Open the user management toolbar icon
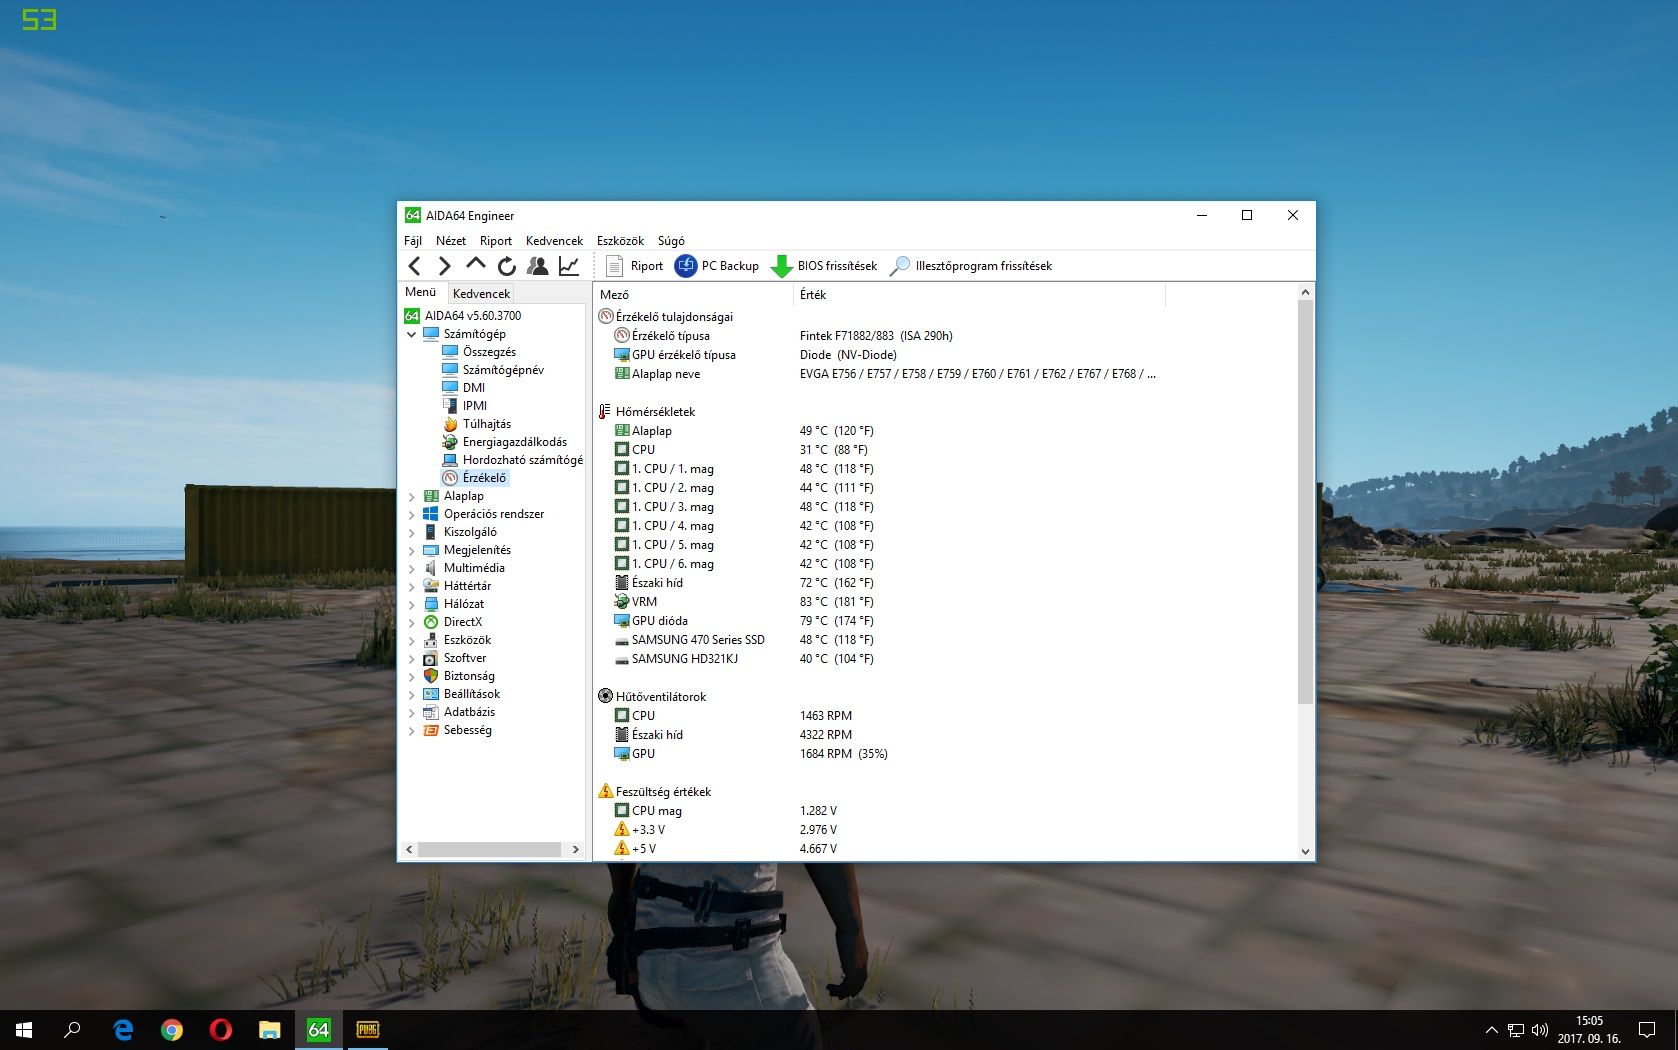The width and height of the screenshot is (1678, 1050). pyautogui.click(x=538, y=266)
